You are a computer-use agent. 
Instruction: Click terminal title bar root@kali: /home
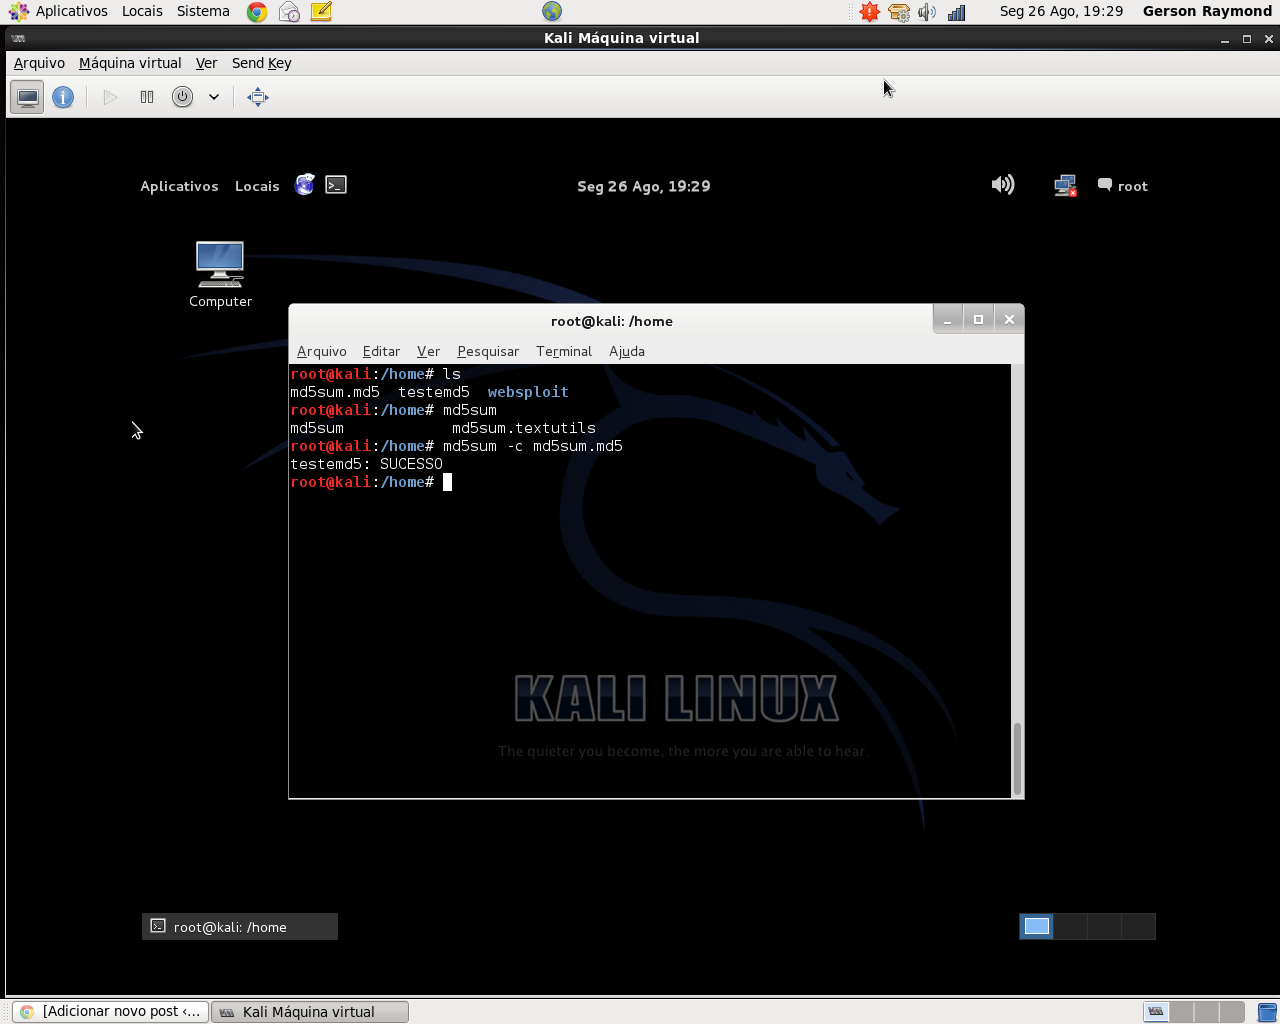click(x=612, y=321)
